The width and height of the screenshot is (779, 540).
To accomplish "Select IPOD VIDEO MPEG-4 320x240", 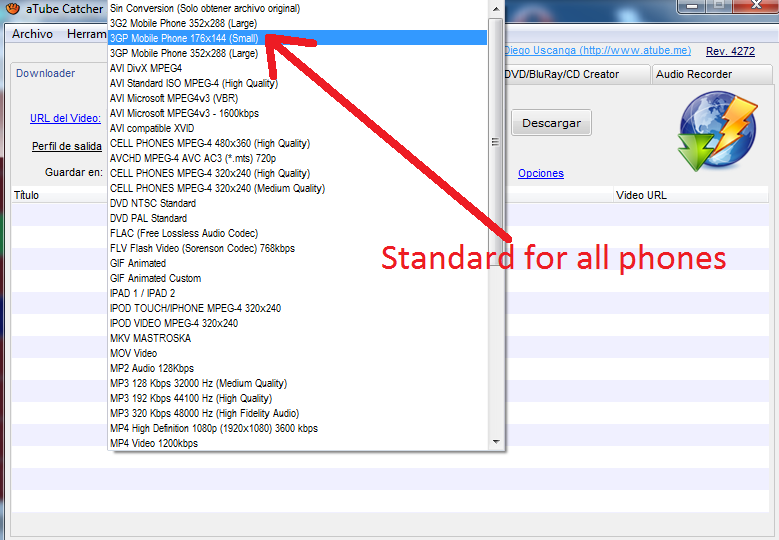I will 297,323.
